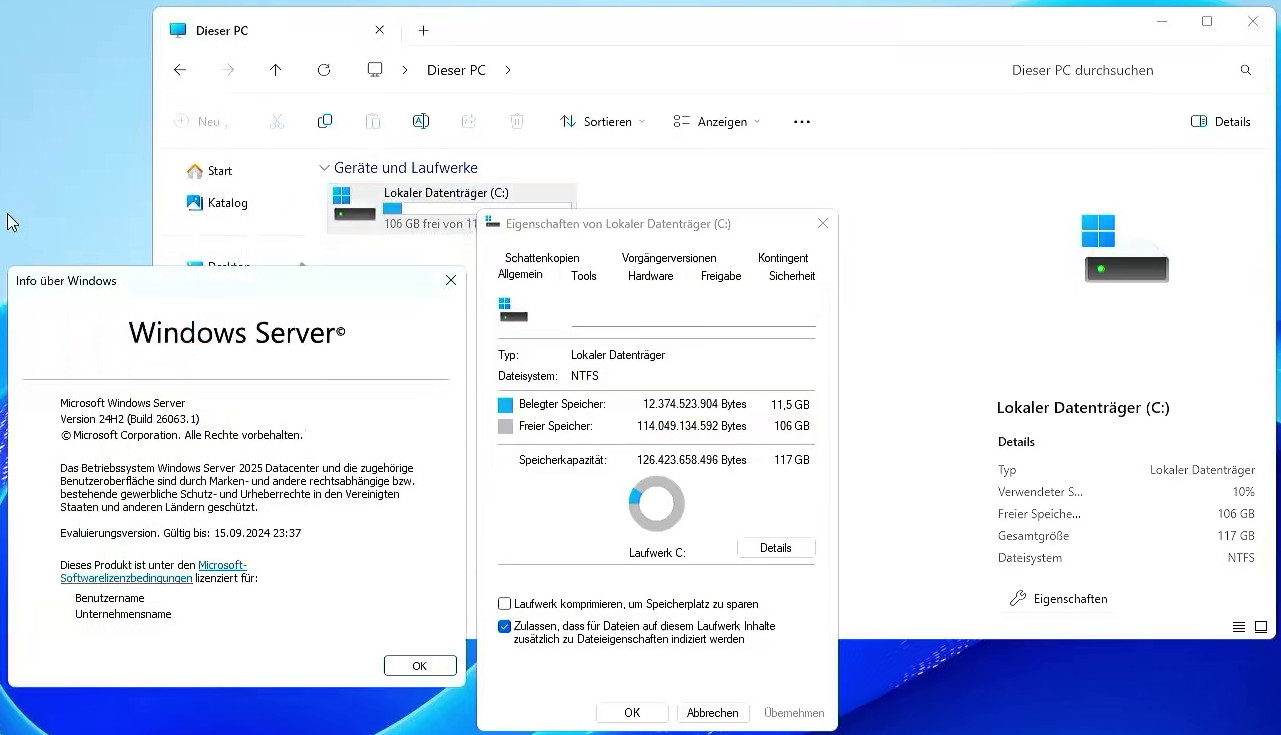Click the Paste toolbar icon
The image size is (1281, 735).
(x=373, y=121)
